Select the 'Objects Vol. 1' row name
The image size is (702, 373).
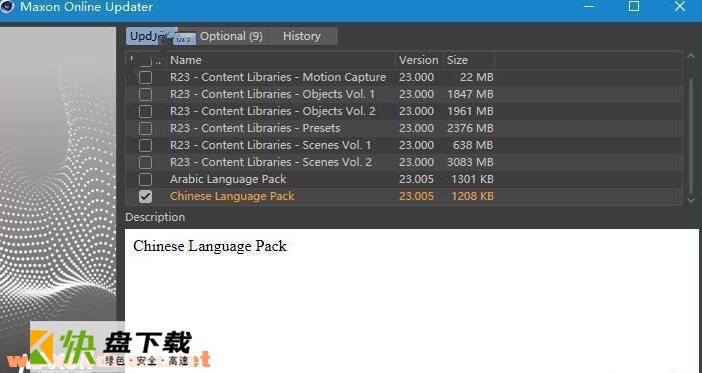click(272, 94)
